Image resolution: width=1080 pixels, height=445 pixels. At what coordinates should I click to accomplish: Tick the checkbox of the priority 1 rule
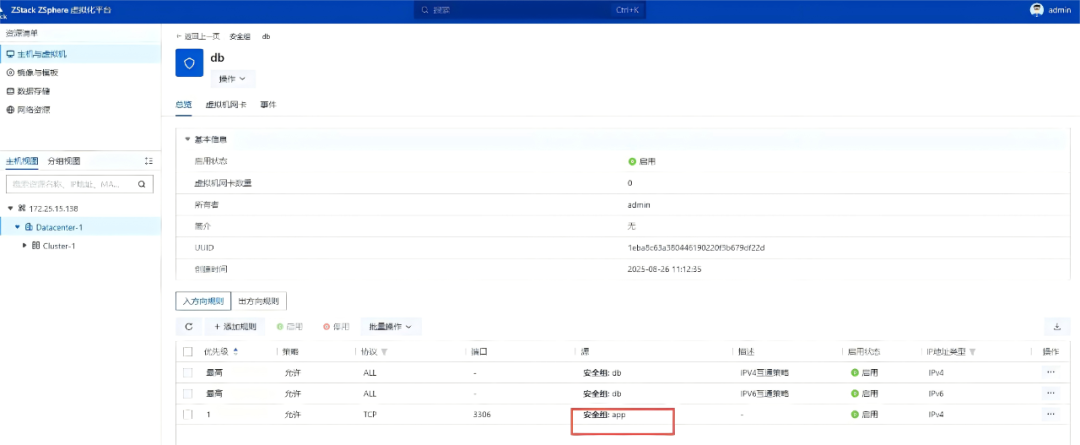coord(188,415)
